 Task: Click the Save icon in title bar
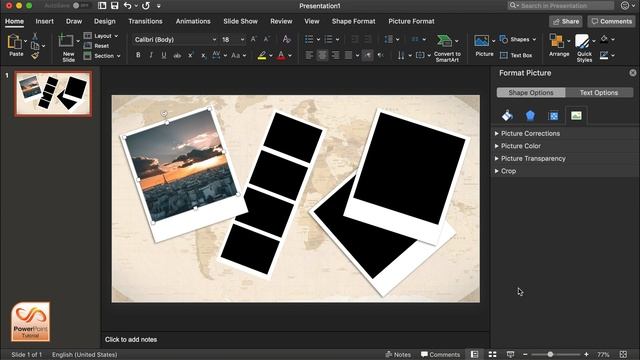point(115,5)
